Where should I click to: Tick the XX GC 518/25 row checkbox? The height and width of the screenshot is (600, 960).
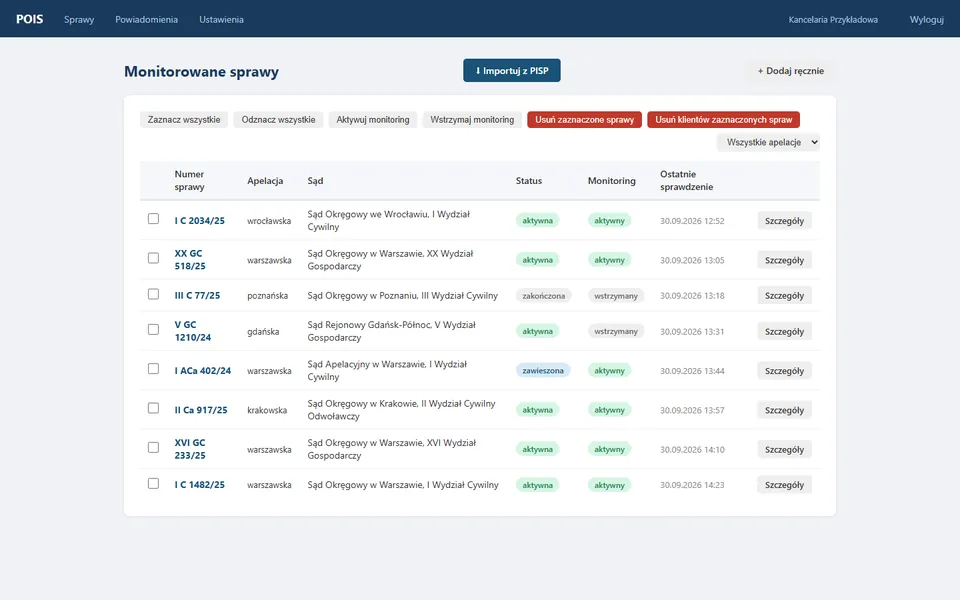point(153,258)
